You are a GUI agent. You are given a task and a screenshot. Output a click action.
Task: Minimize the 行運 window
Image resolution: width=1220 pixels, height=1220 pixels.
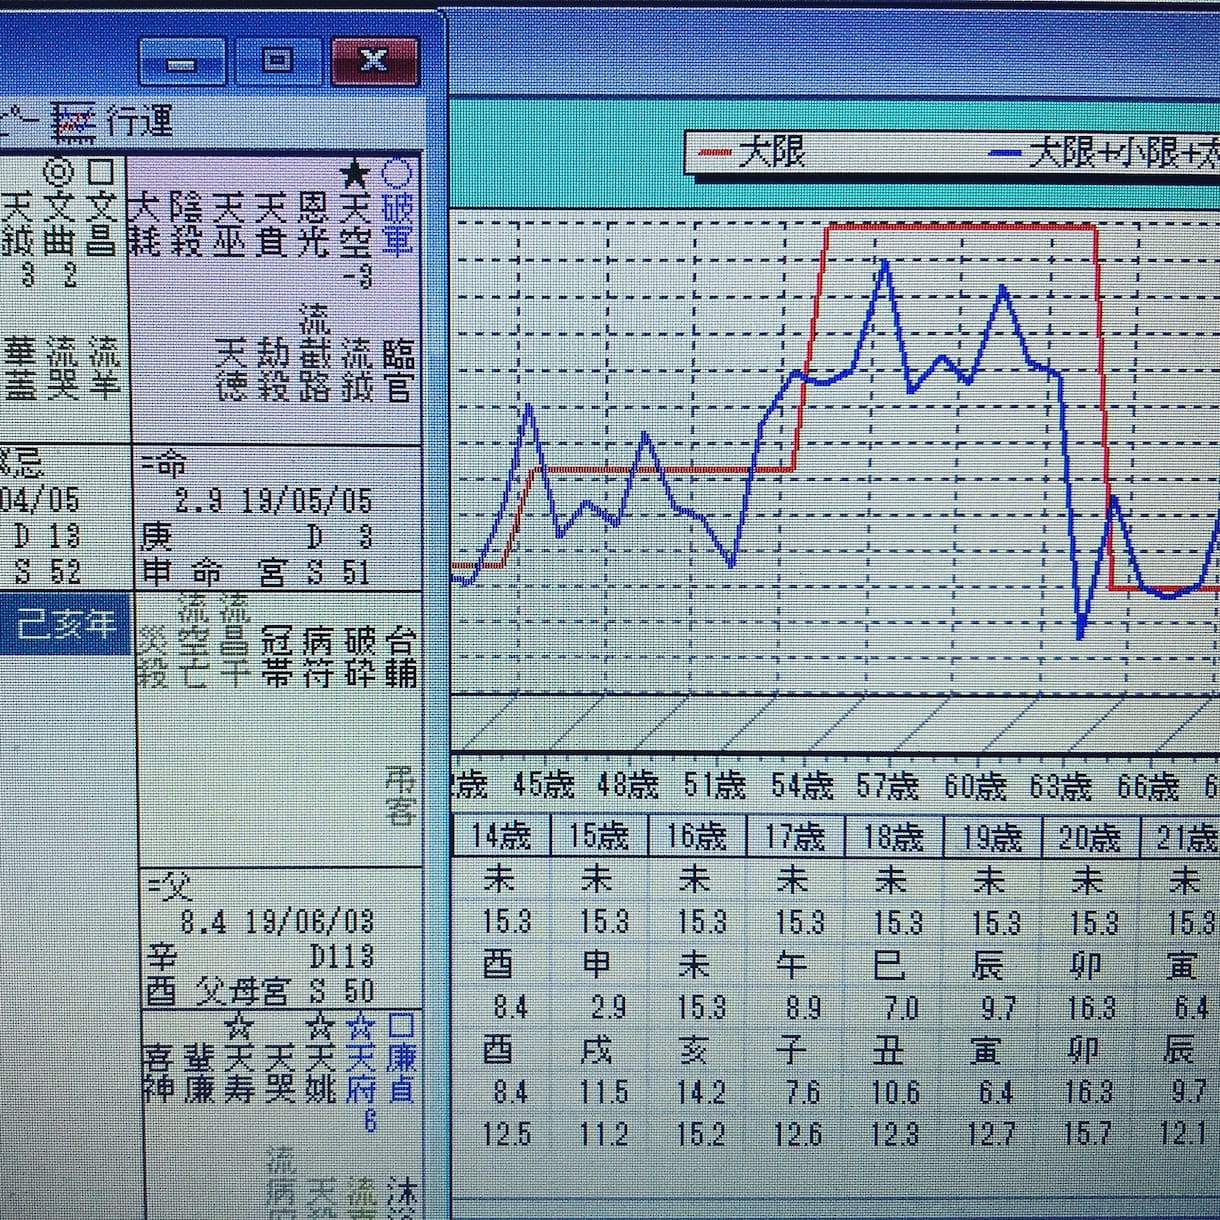tap(181, 61)
